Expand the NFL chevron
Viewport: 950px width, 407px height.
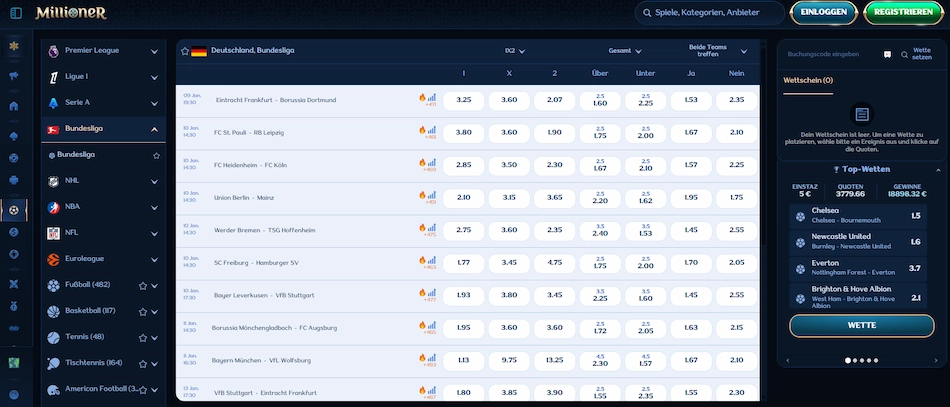[x=154, y=234]
